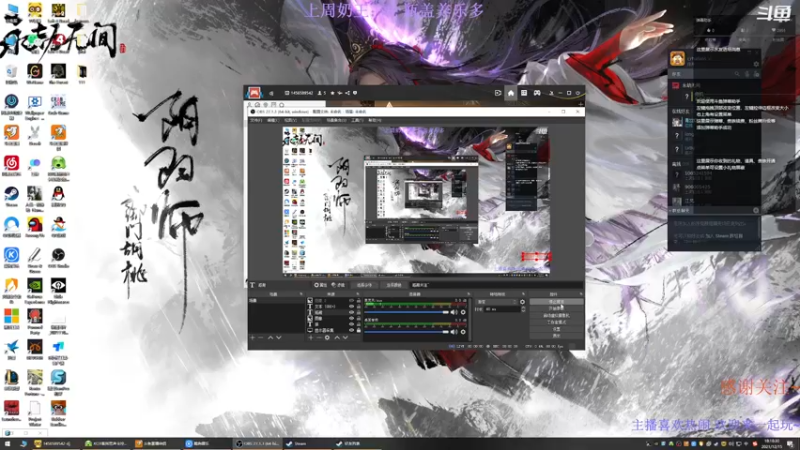Viewport: 800px width, 450px height.
Task: Click the star favorite icon beside room ID
Action: click(x=332, y=93)
